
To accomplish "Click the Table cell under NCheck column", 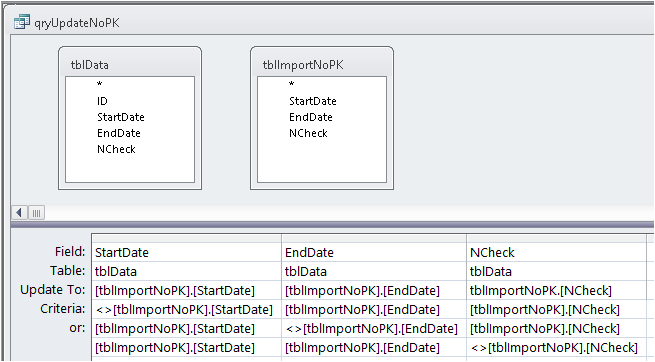I will tap(556, 271).
